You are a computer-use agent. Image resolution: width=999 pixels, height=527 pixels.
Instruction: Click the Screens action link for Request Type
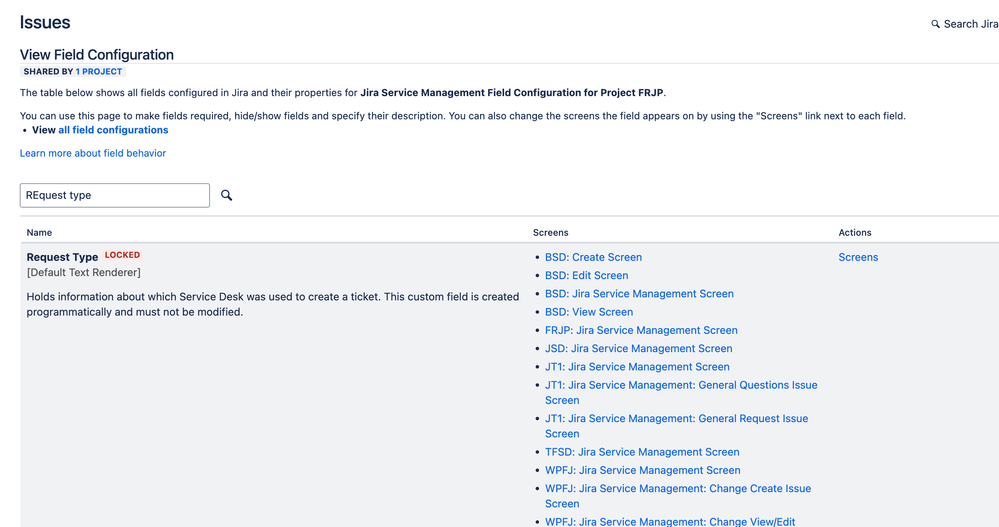click(858, 257)
